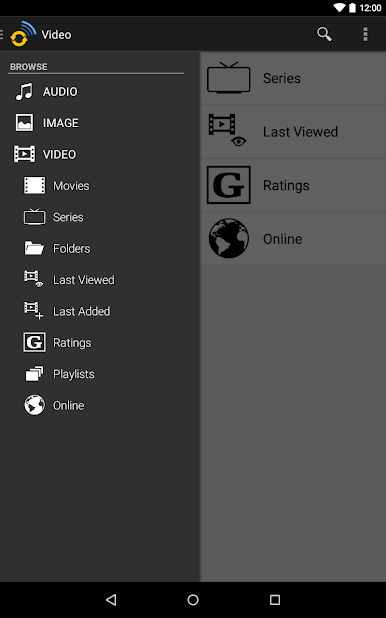Image resolution: width=386 pixels, height=618 pixels.
Task: Tap the drawer handle lines beside logo
Action: (2, 34)
